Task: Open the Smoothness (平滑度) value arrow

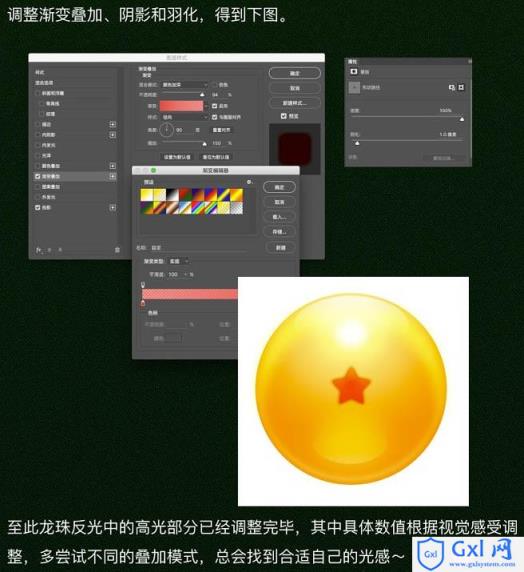Action: (x=185, y=274)
